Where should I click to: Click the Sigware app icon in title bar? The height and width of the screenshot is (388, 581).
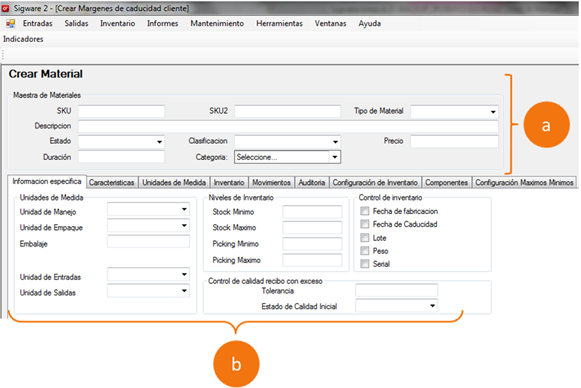click(x=6, y=8)
